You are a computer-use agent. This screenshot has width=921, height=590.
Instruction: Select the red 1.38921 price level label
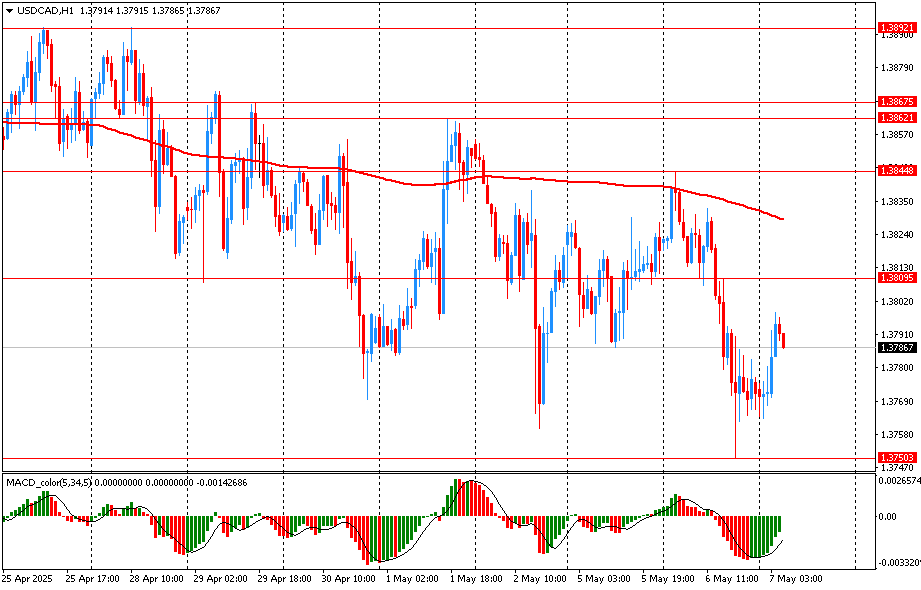click(896, 27)
